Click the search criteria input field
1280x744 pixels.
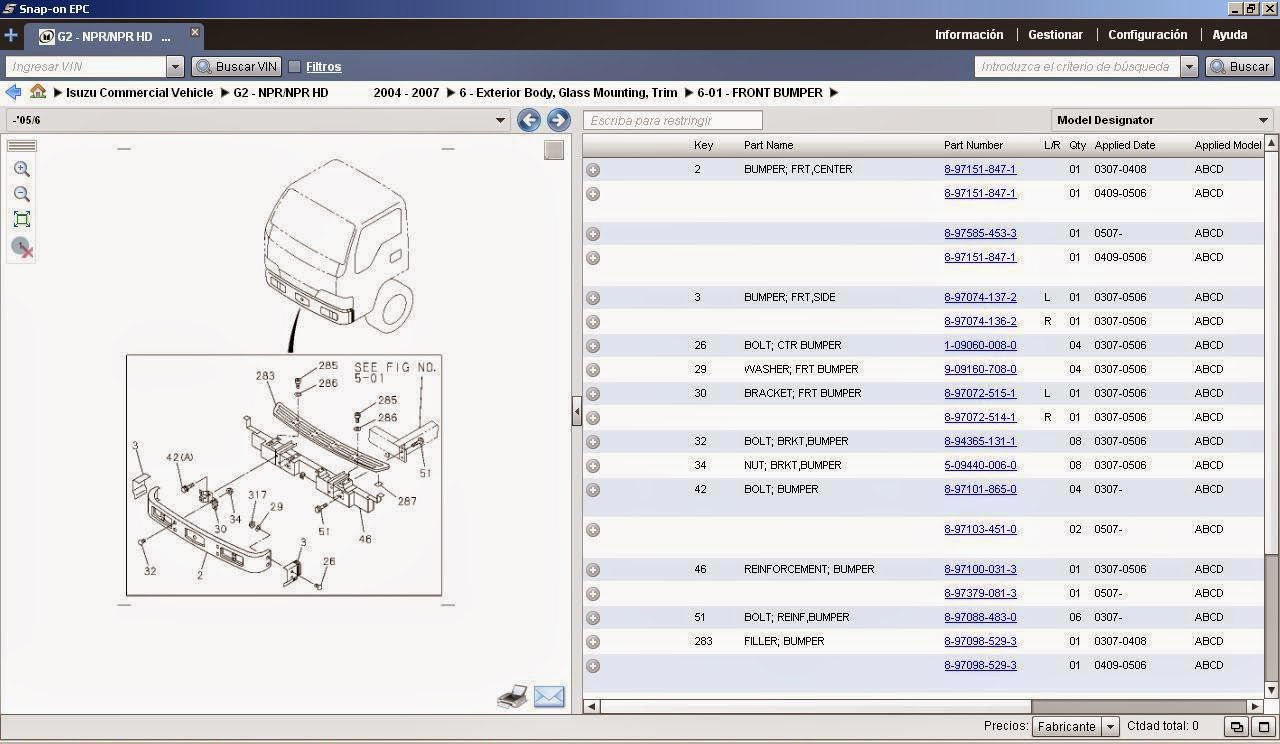[x=1077, y=67]
